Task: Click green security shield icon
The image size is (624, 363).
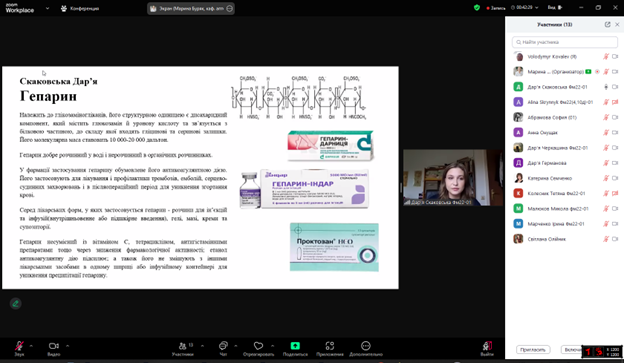Action: (477, 8)
